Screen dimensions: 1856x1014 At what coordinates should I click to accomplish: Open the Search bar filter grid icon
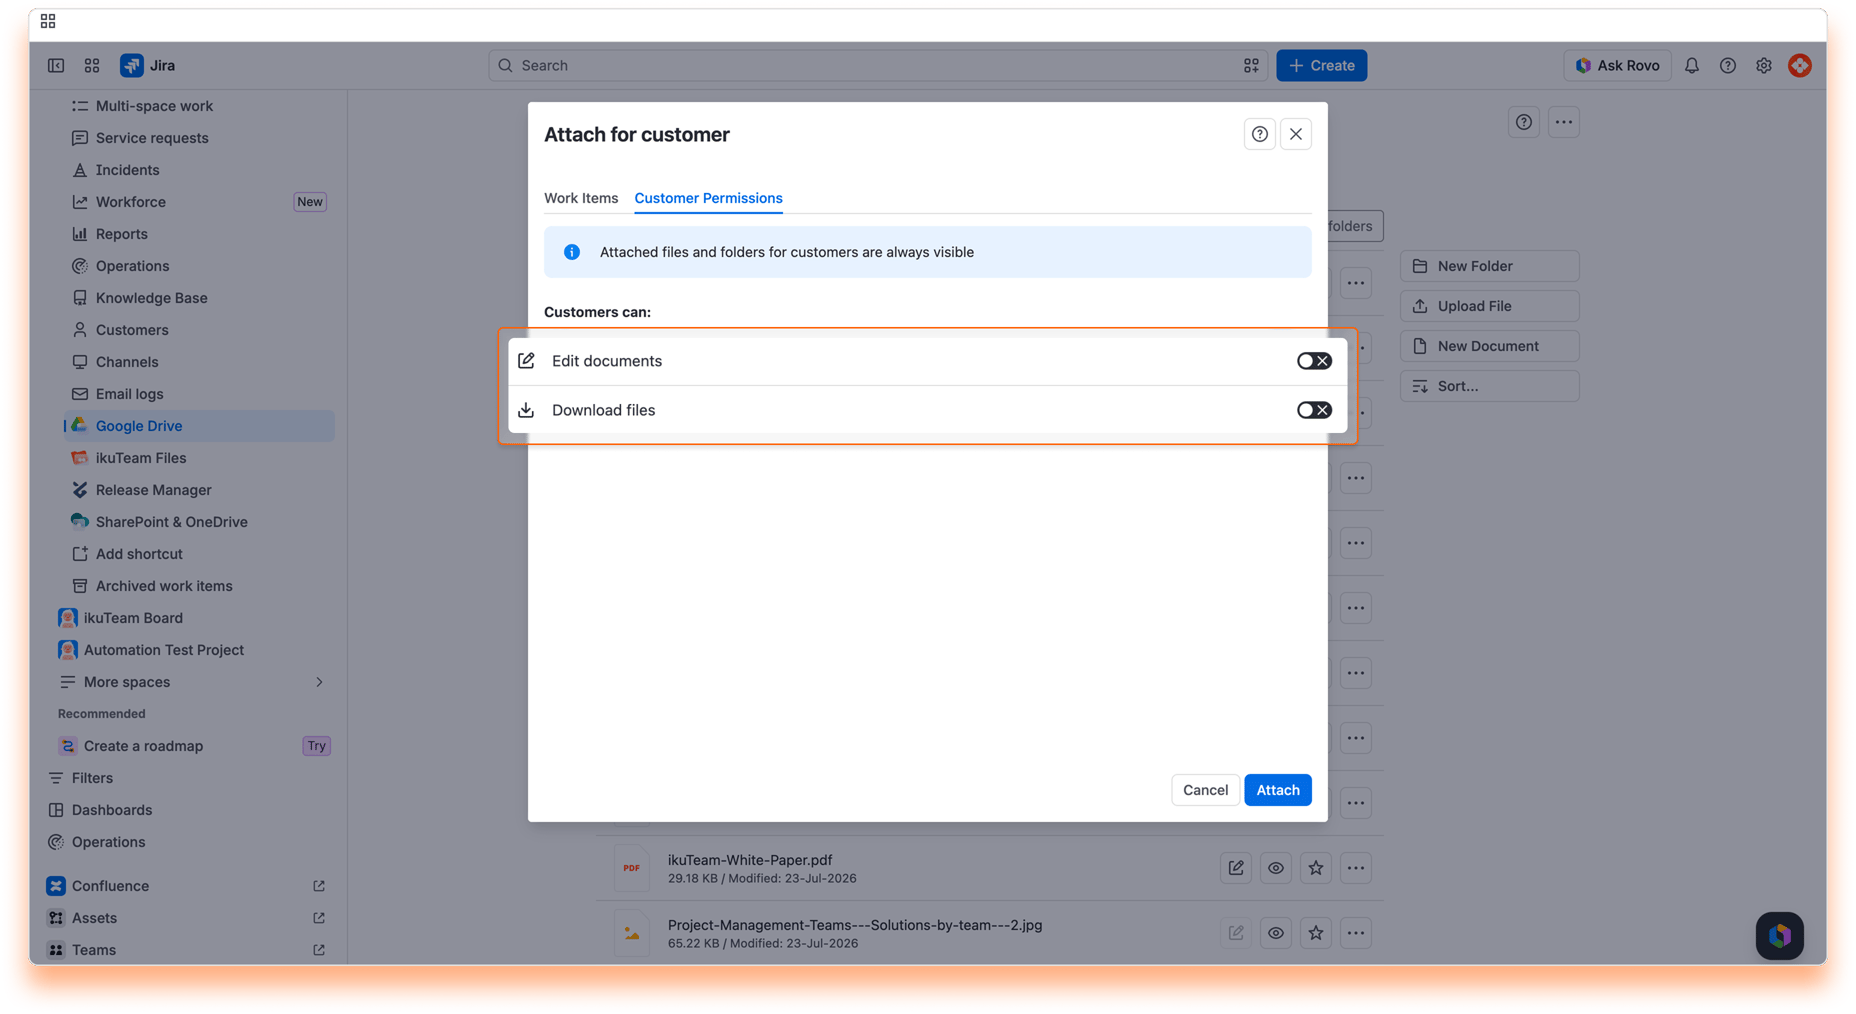(x=1251, y=65)
